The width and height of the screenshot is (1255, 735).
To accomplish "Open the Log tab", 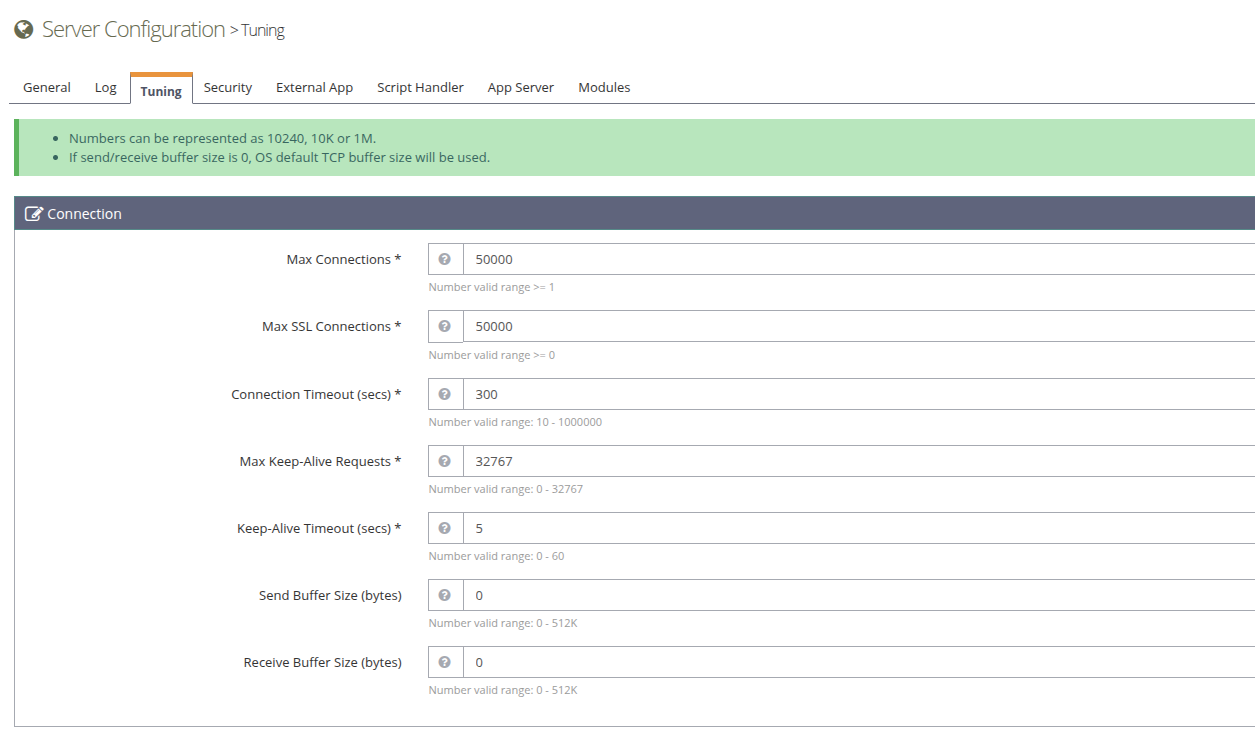I will coord(106,88).
